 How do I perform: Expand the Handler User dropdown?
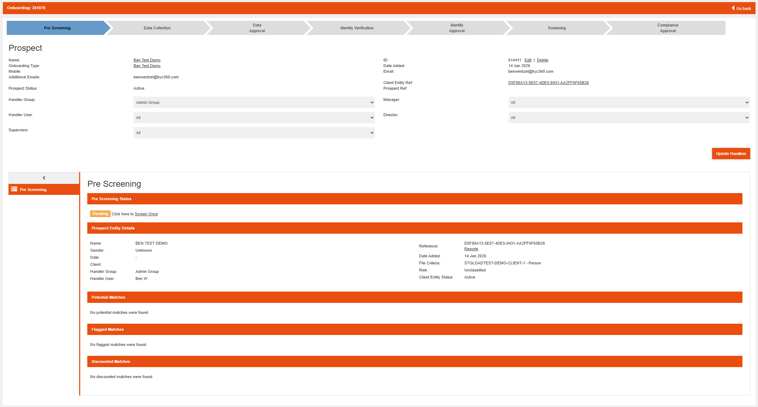coord(254,117)
